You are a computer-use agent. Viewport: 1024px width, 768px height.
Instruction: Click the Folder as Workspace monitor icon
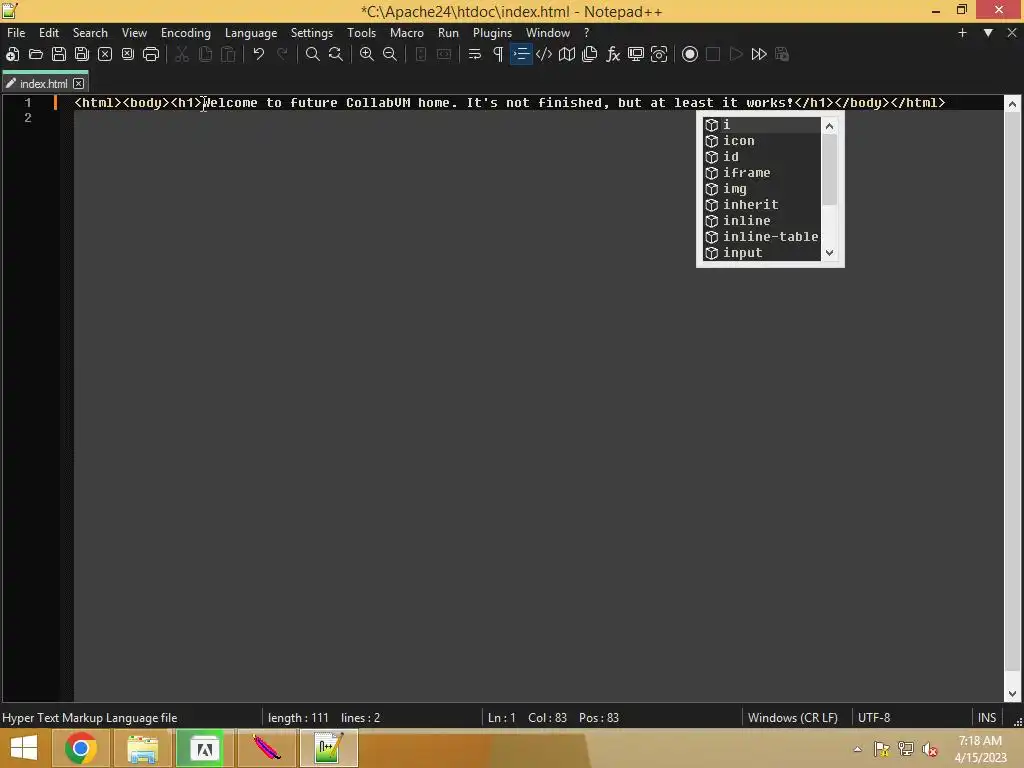[x=635, y=54]
